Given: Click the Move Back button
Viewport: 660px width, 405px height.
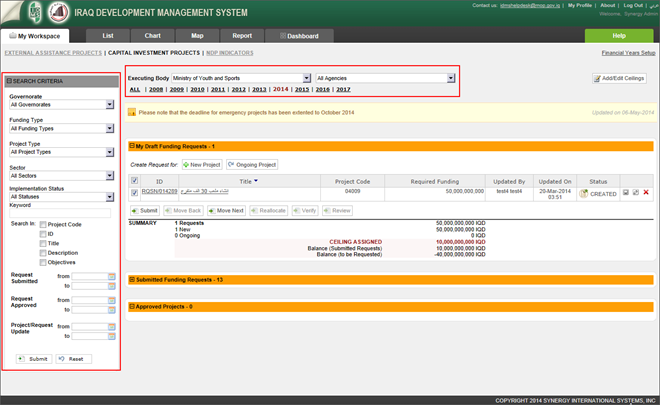Looking at the screenshot, I should coord(183,210).
